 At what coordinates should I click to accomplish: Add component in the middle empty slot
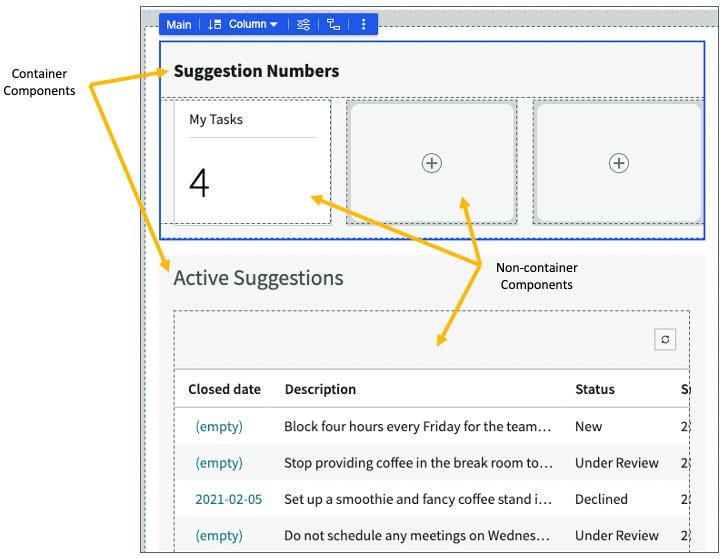click(432, 163)
